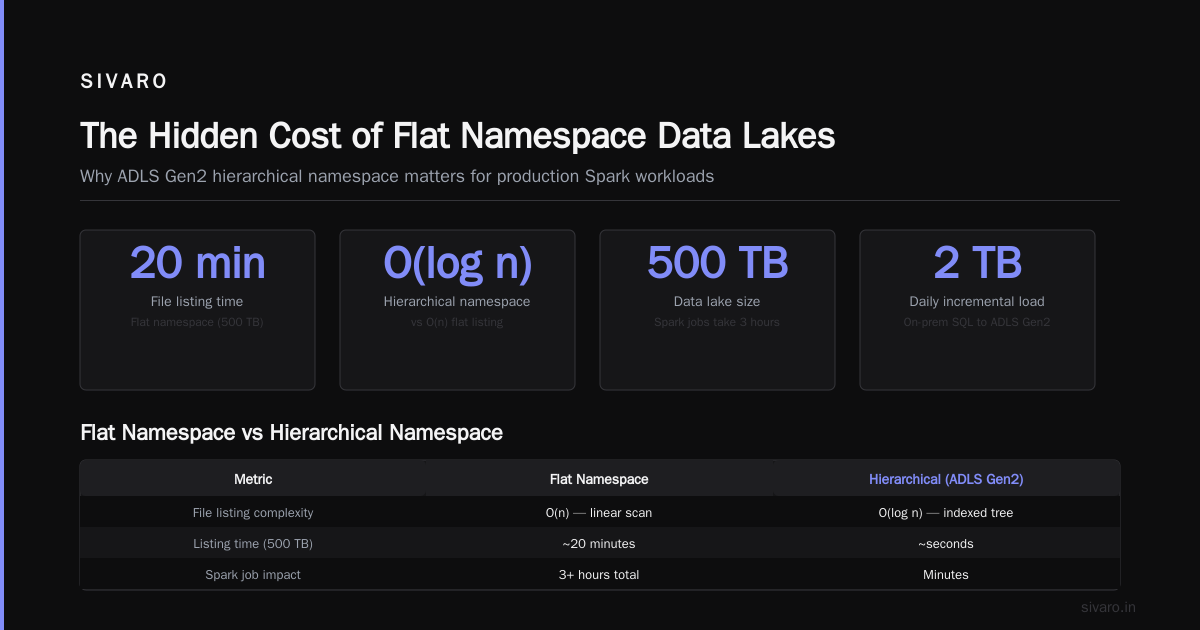Click the O(n) — linear scan cell
Viewport: 1200px width, 630px height.
[599, 512]
